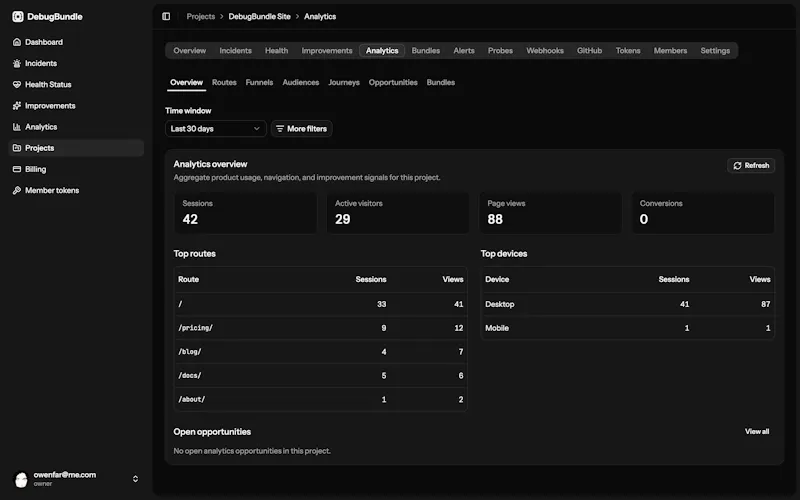Click the Mobile device row
Screen dimensions: 800x500
tap(628, 328)
